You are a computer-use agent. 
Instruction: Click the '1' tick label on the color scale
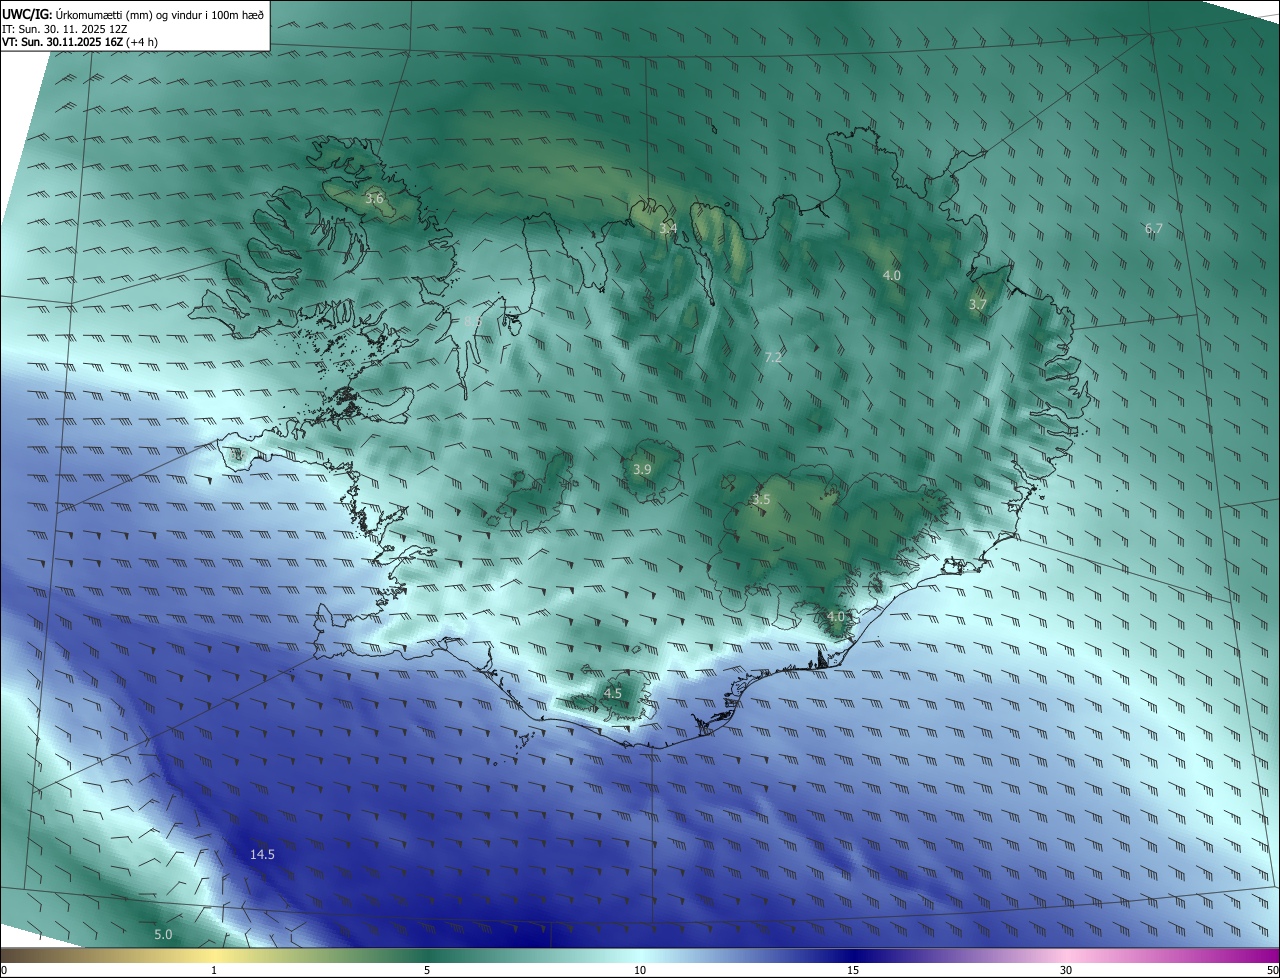(214, 970)
